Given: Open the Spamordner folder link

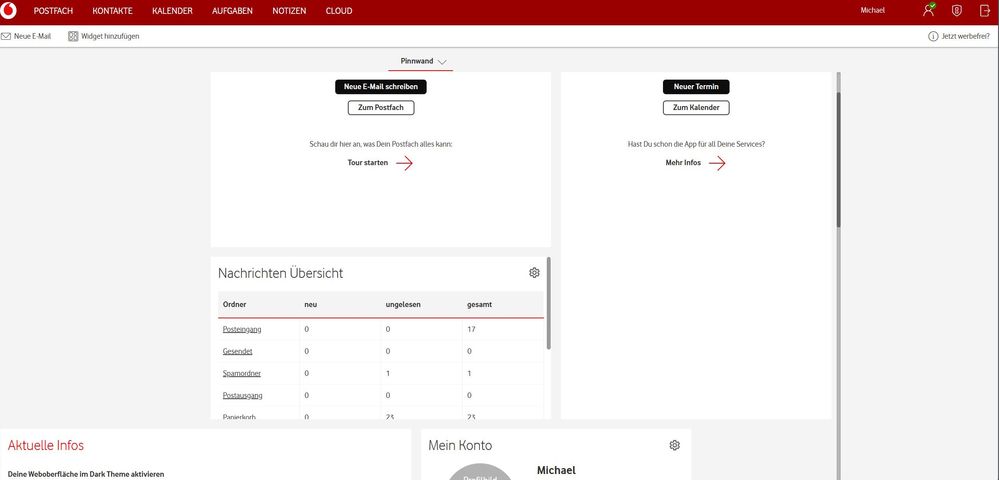Looking at the screenshot, I should [x=241, y=374].
